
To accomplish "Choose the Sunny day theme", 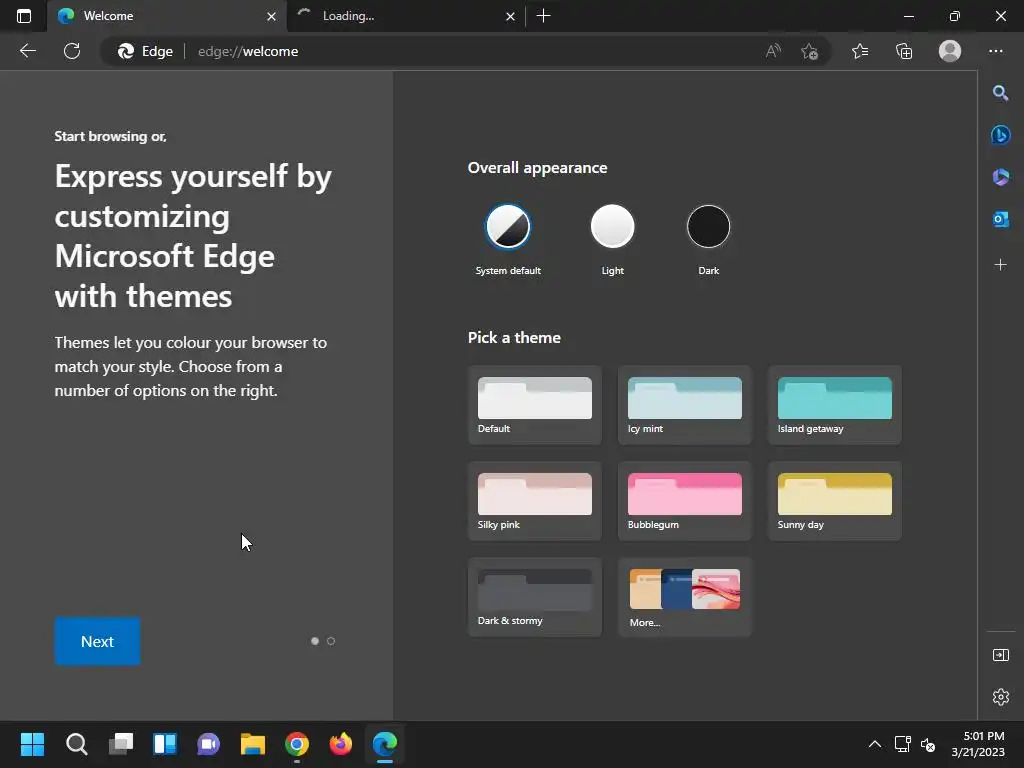I will [835, 501].
